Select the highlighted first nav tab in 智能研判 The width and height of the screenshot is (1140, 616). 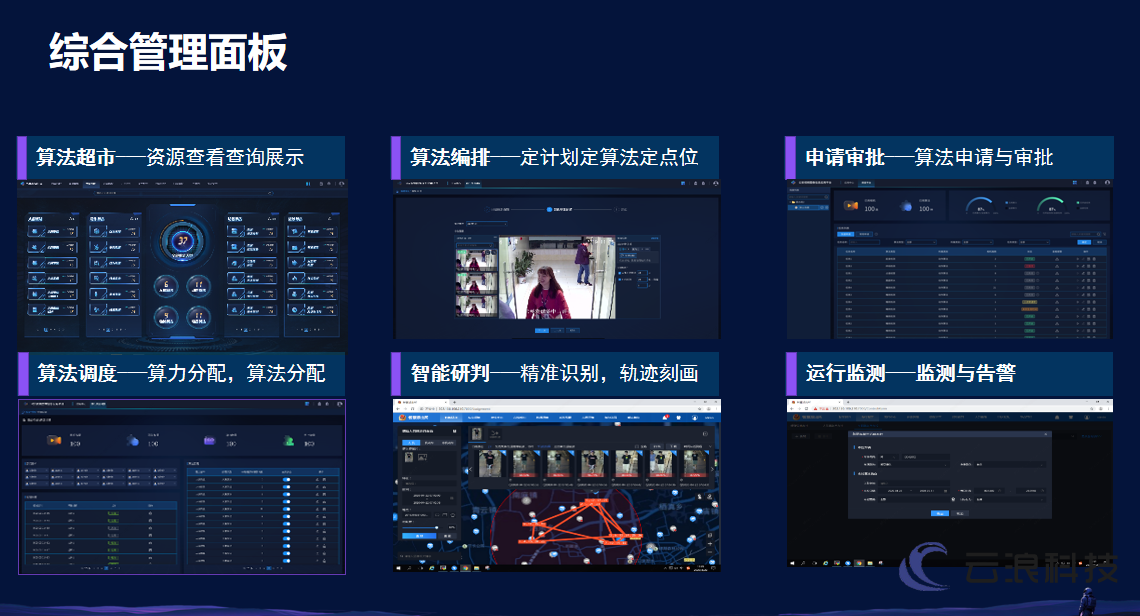click(451, 417)
